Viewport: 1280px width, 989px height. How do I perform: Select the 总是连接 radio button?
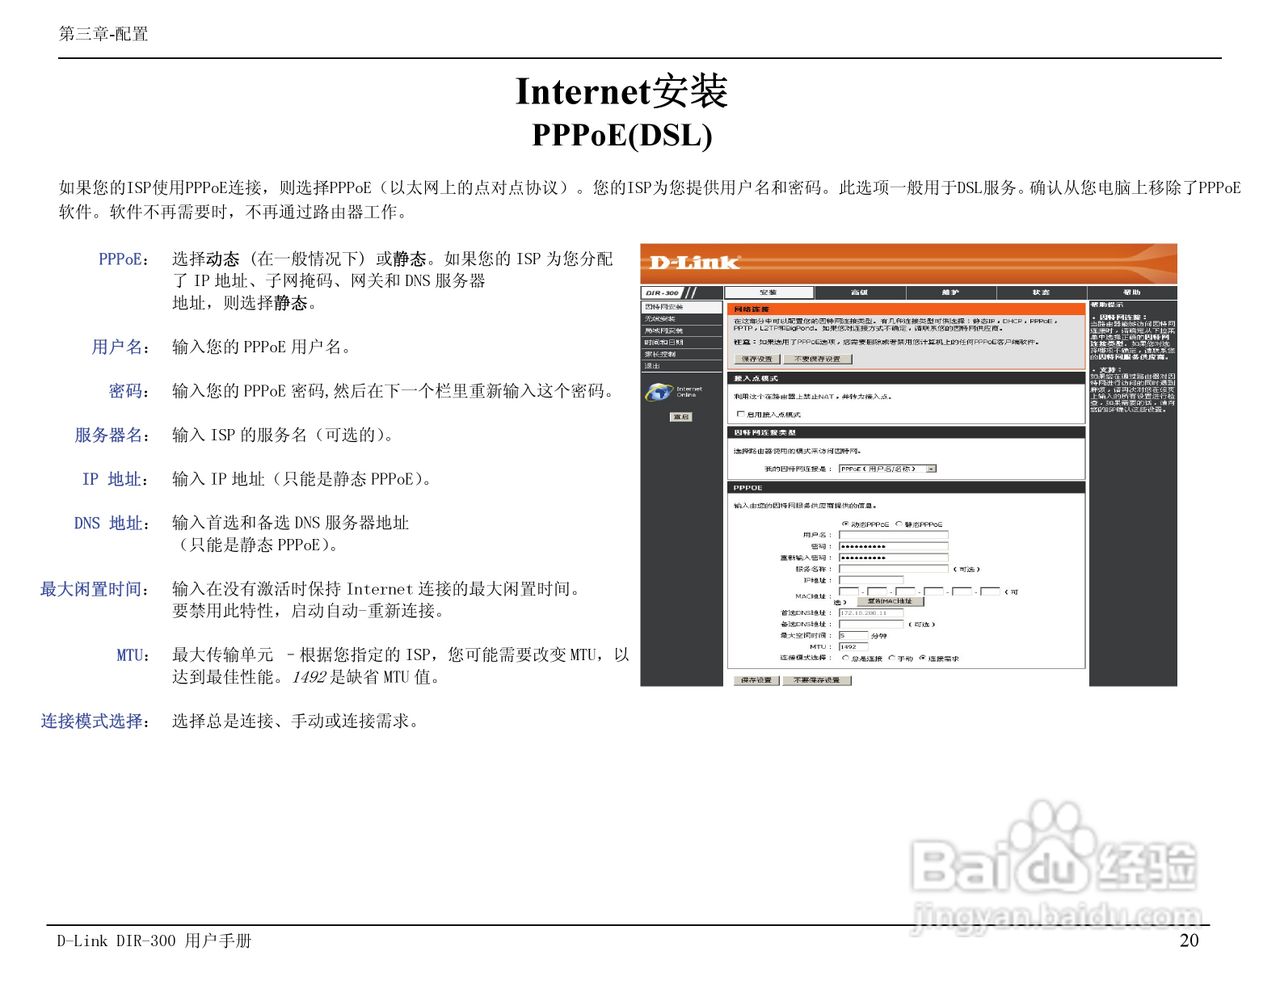[845, 658]
